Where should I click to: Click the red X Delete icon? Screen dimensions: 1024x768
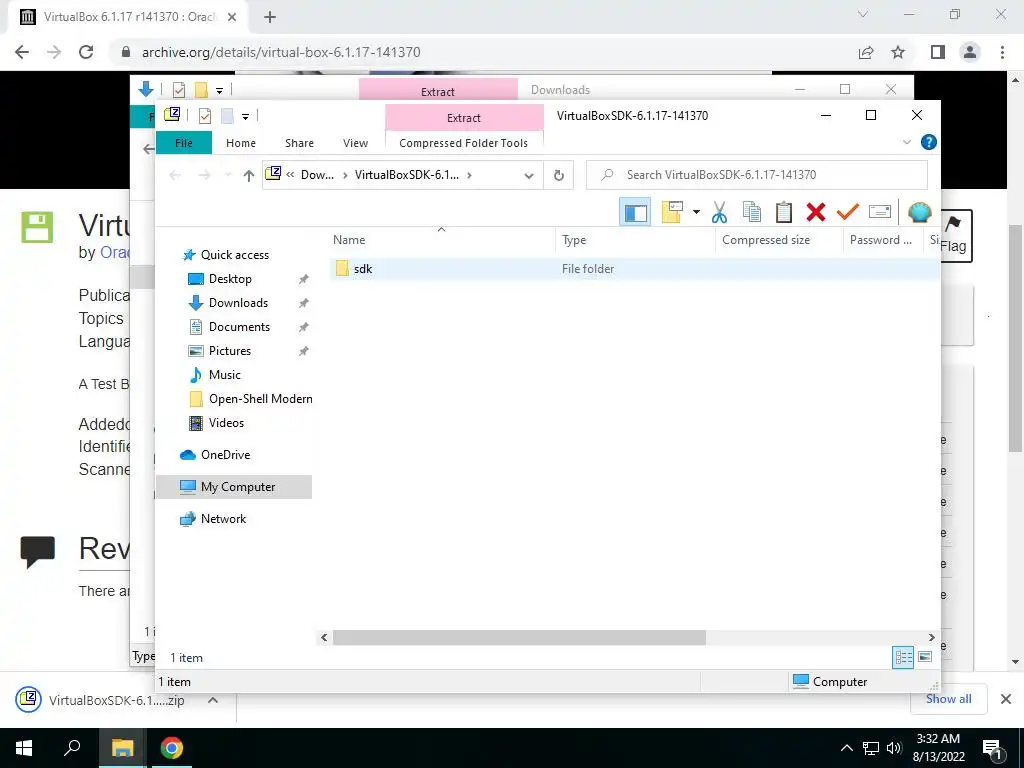tap(816, 212)
